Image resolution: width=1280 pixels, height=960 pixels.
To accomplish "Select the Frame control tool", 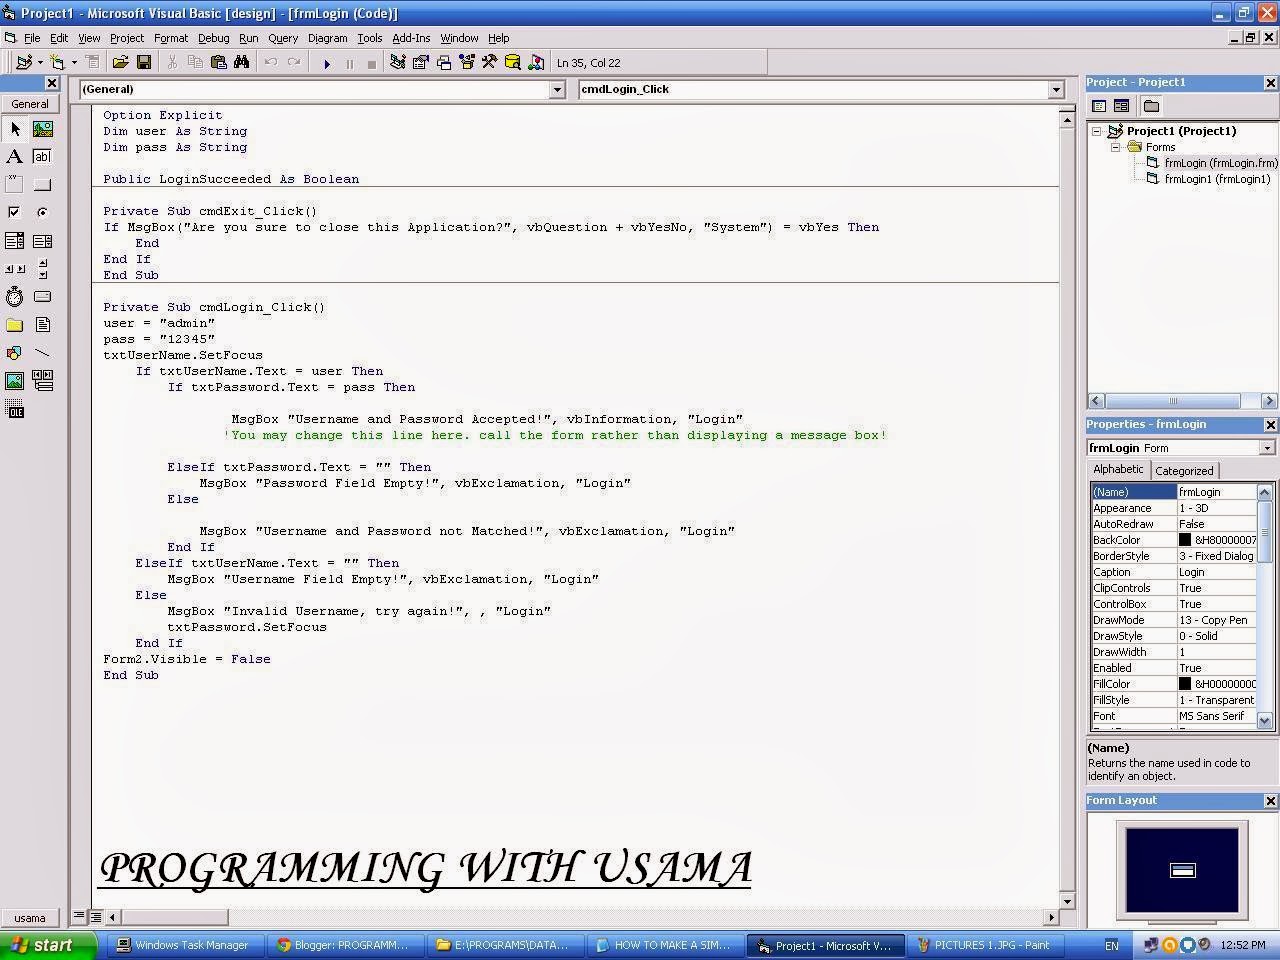I will (x=14, y=185).
